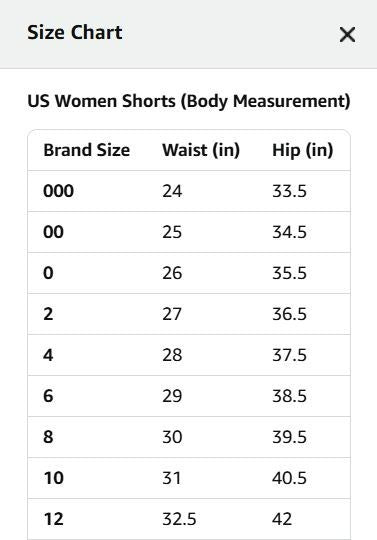Select brand size 00 row
The image size is (377, 540).
coord(189,232)
